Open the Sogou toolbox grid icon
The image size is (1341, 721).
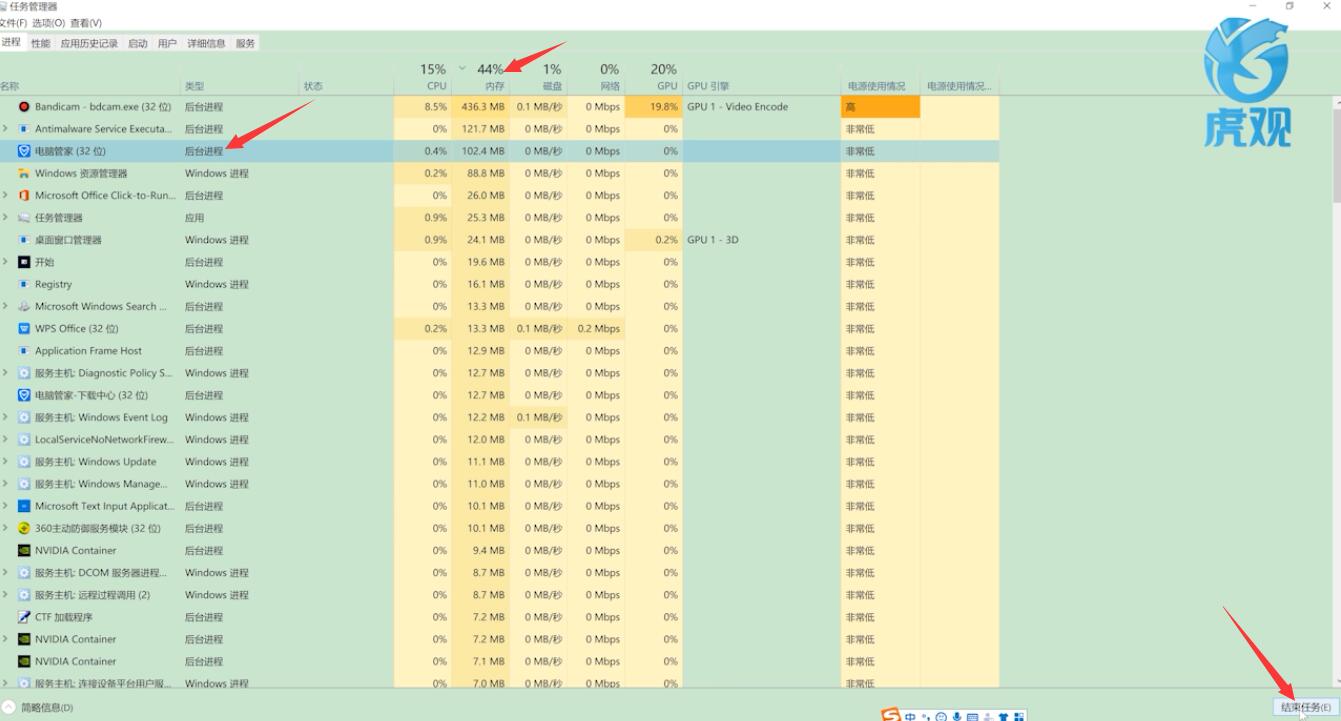(1018, 717)
